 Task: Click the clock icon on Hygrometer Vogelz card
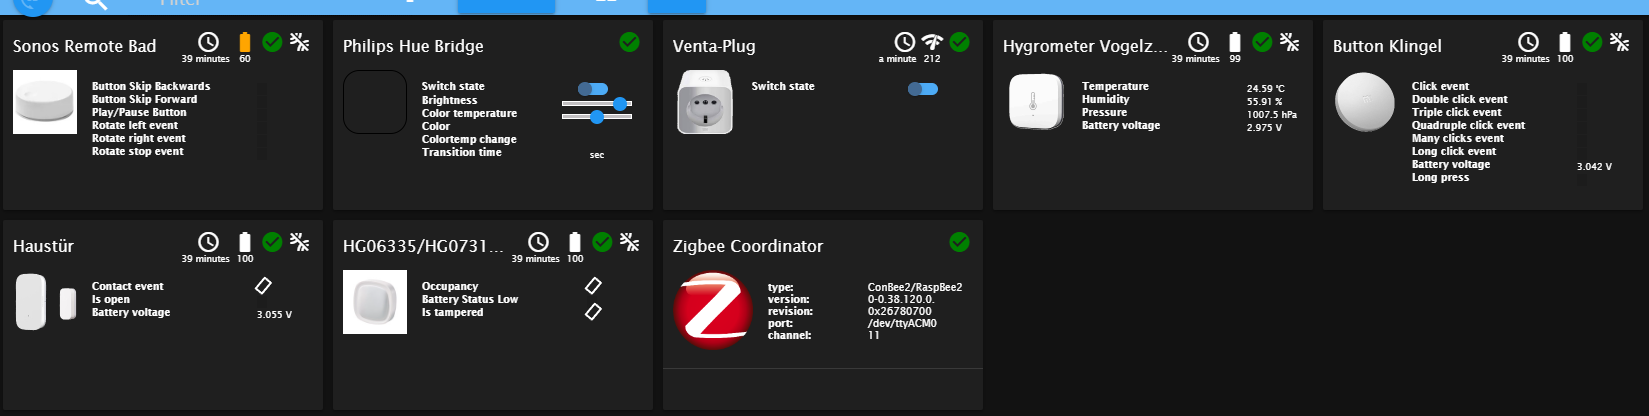(1198, 42)
